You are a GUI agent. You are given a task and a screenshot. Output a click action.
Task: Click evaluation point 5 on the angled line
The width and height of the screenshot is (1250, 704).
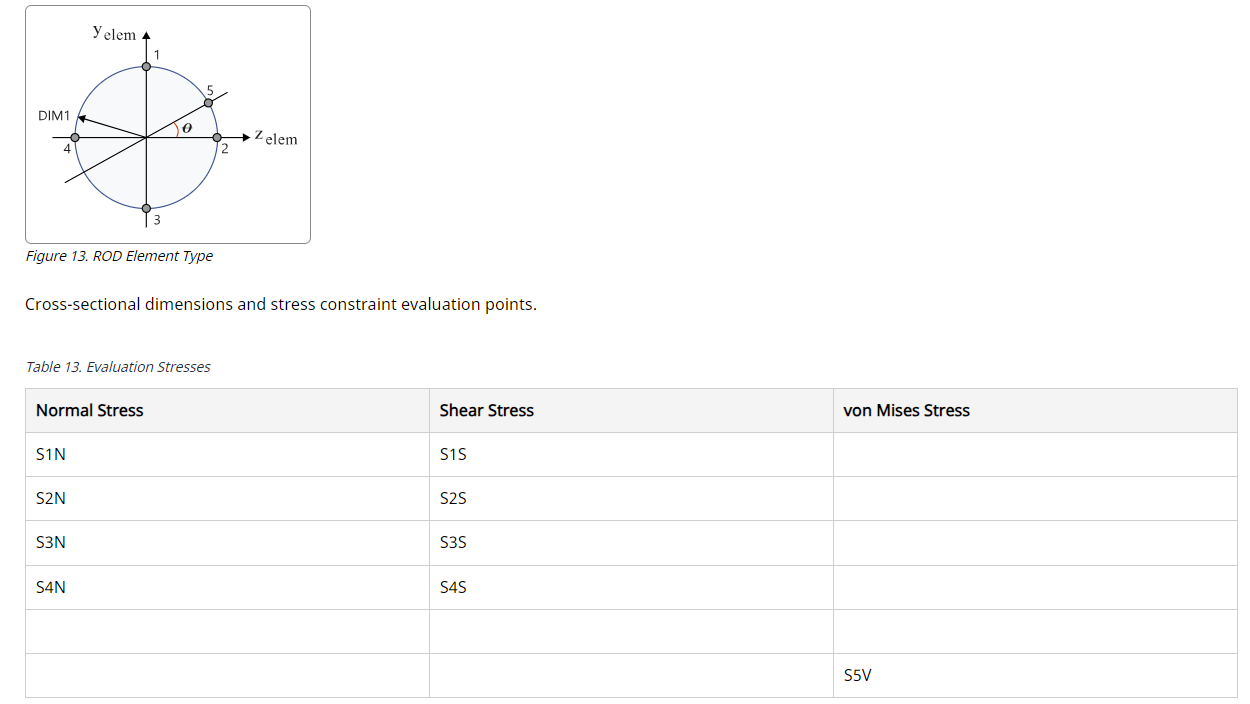pyautogui.click(x=208, y=102)
